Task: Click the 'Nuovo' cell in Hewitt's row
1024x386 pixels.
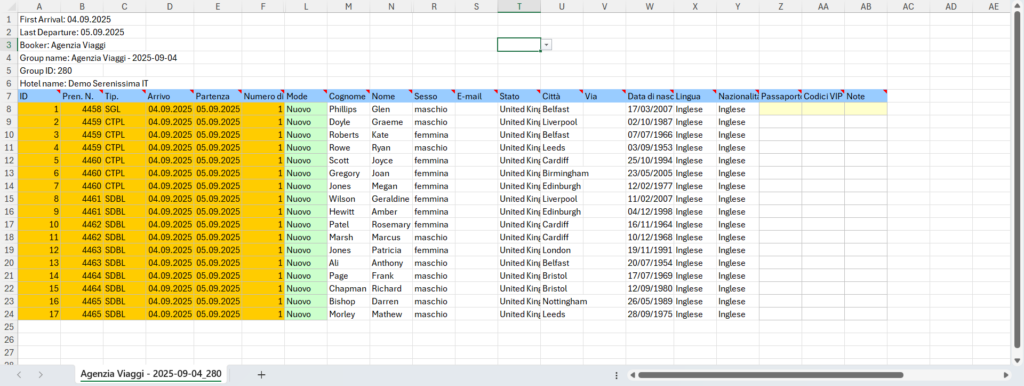Action: (x=306, y=212)
